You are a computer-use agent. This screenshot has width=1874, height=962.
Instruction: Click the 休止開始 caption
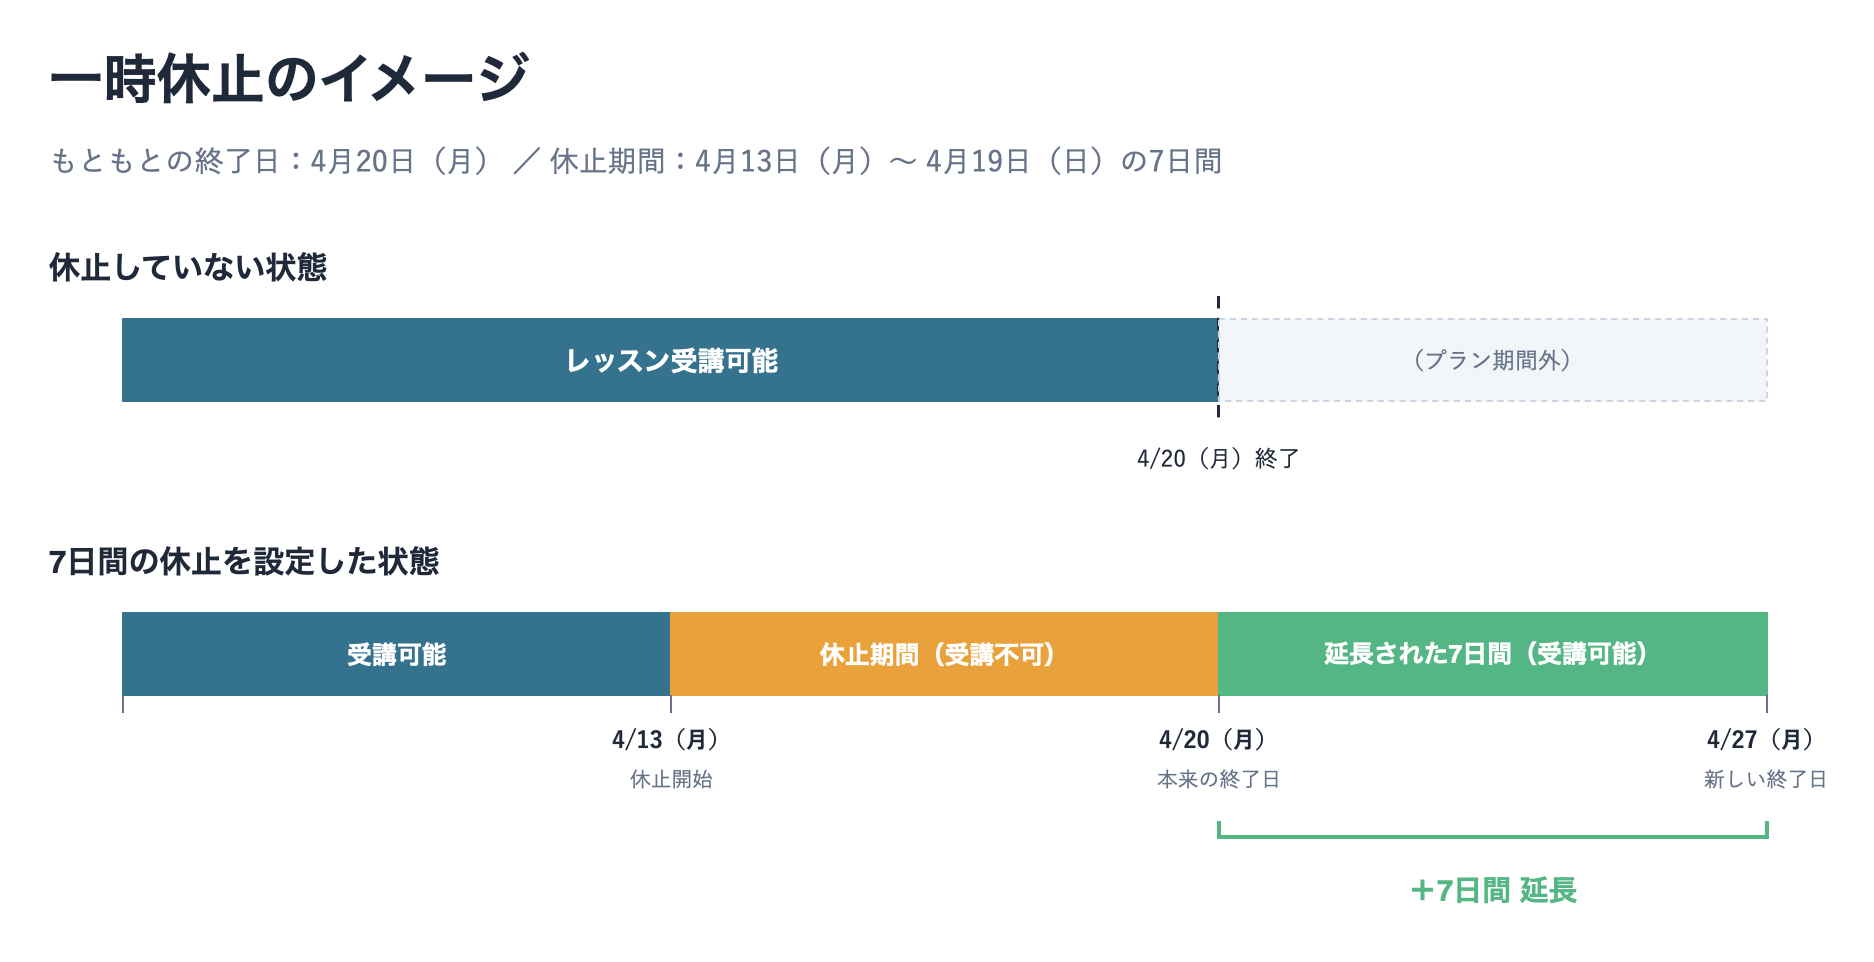click(671, 779)
